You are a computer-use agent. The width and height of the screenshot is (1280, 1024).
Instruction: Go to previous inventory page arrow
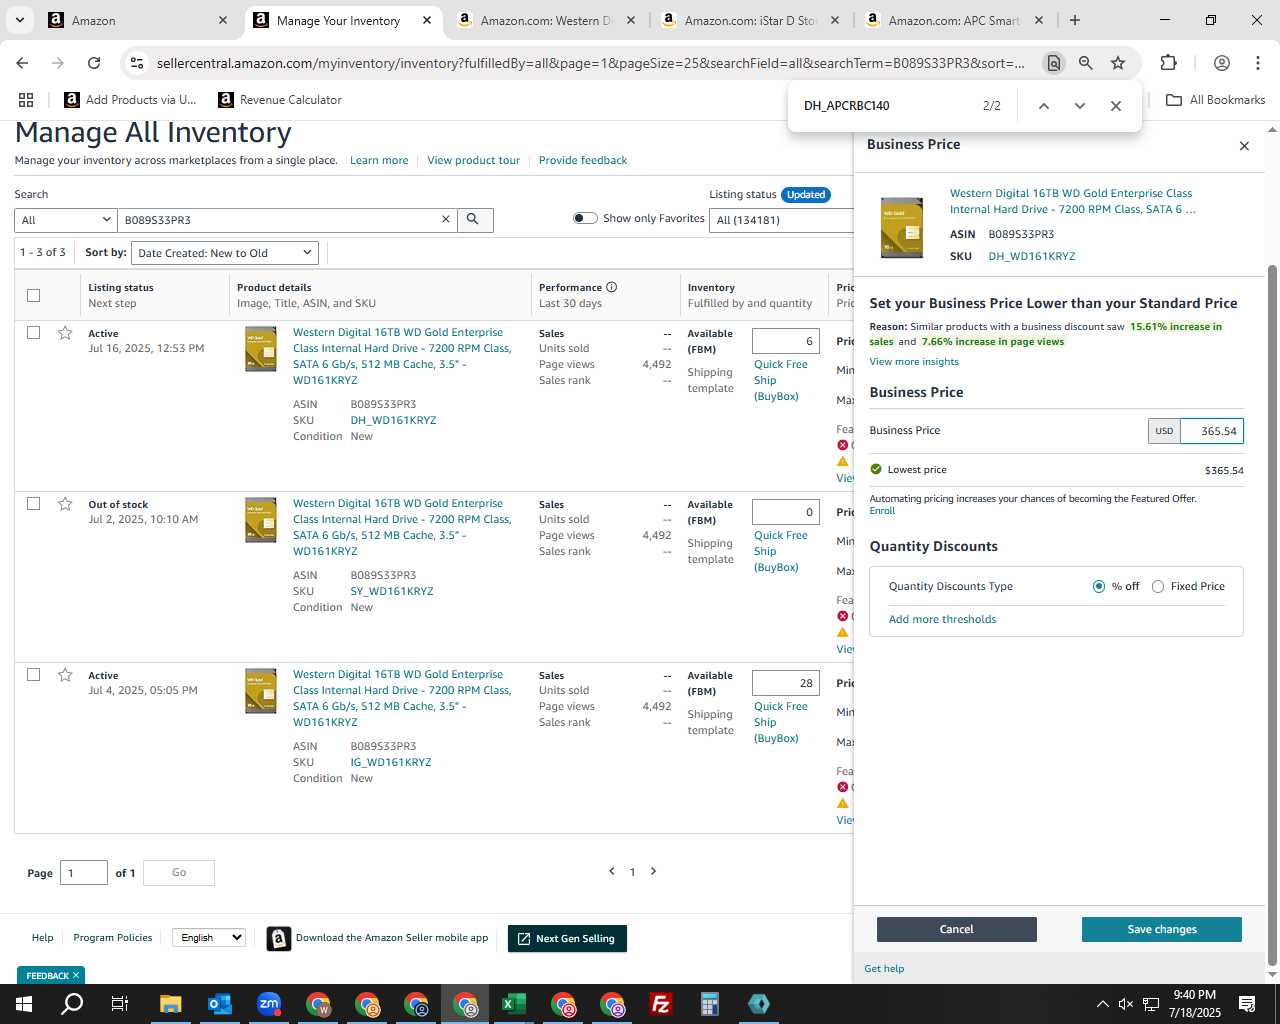612,871
